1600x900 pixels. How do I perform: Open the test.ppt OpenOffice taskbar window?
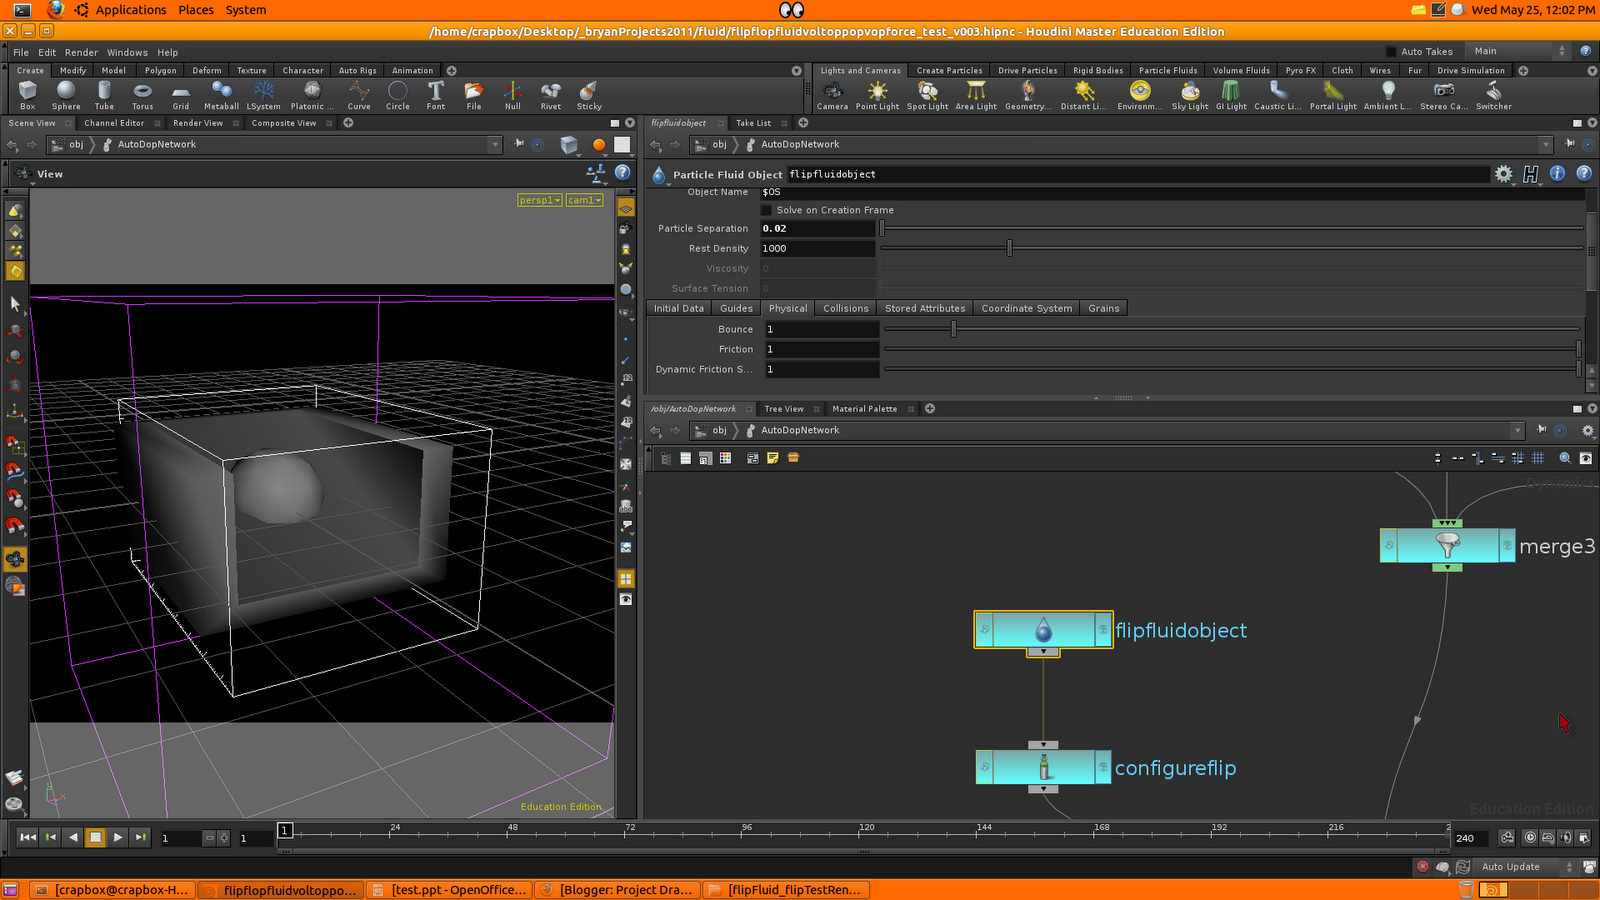(449, 890)
